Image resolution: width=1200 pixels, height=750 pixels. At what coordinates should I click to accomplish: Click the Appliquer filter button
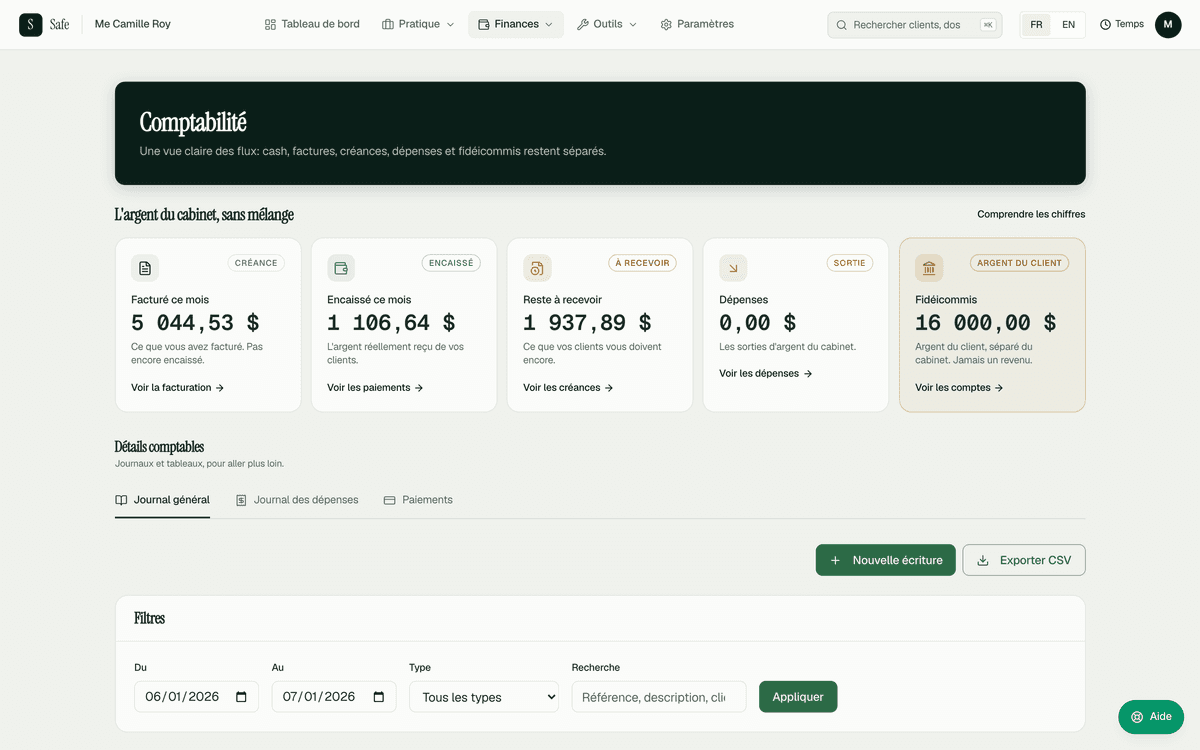click(798, 697)
